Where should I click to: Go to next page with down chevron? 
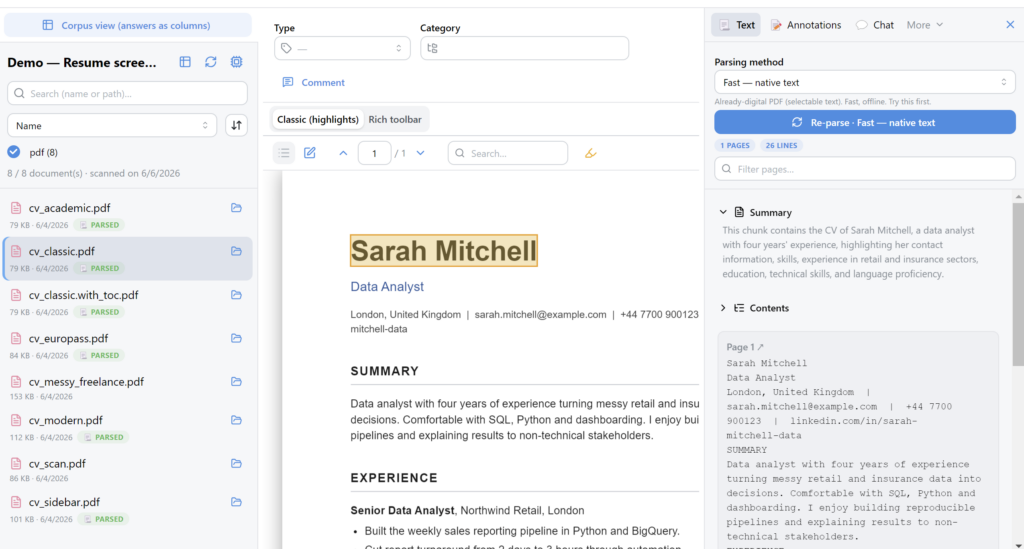click(x=421, y=153)
